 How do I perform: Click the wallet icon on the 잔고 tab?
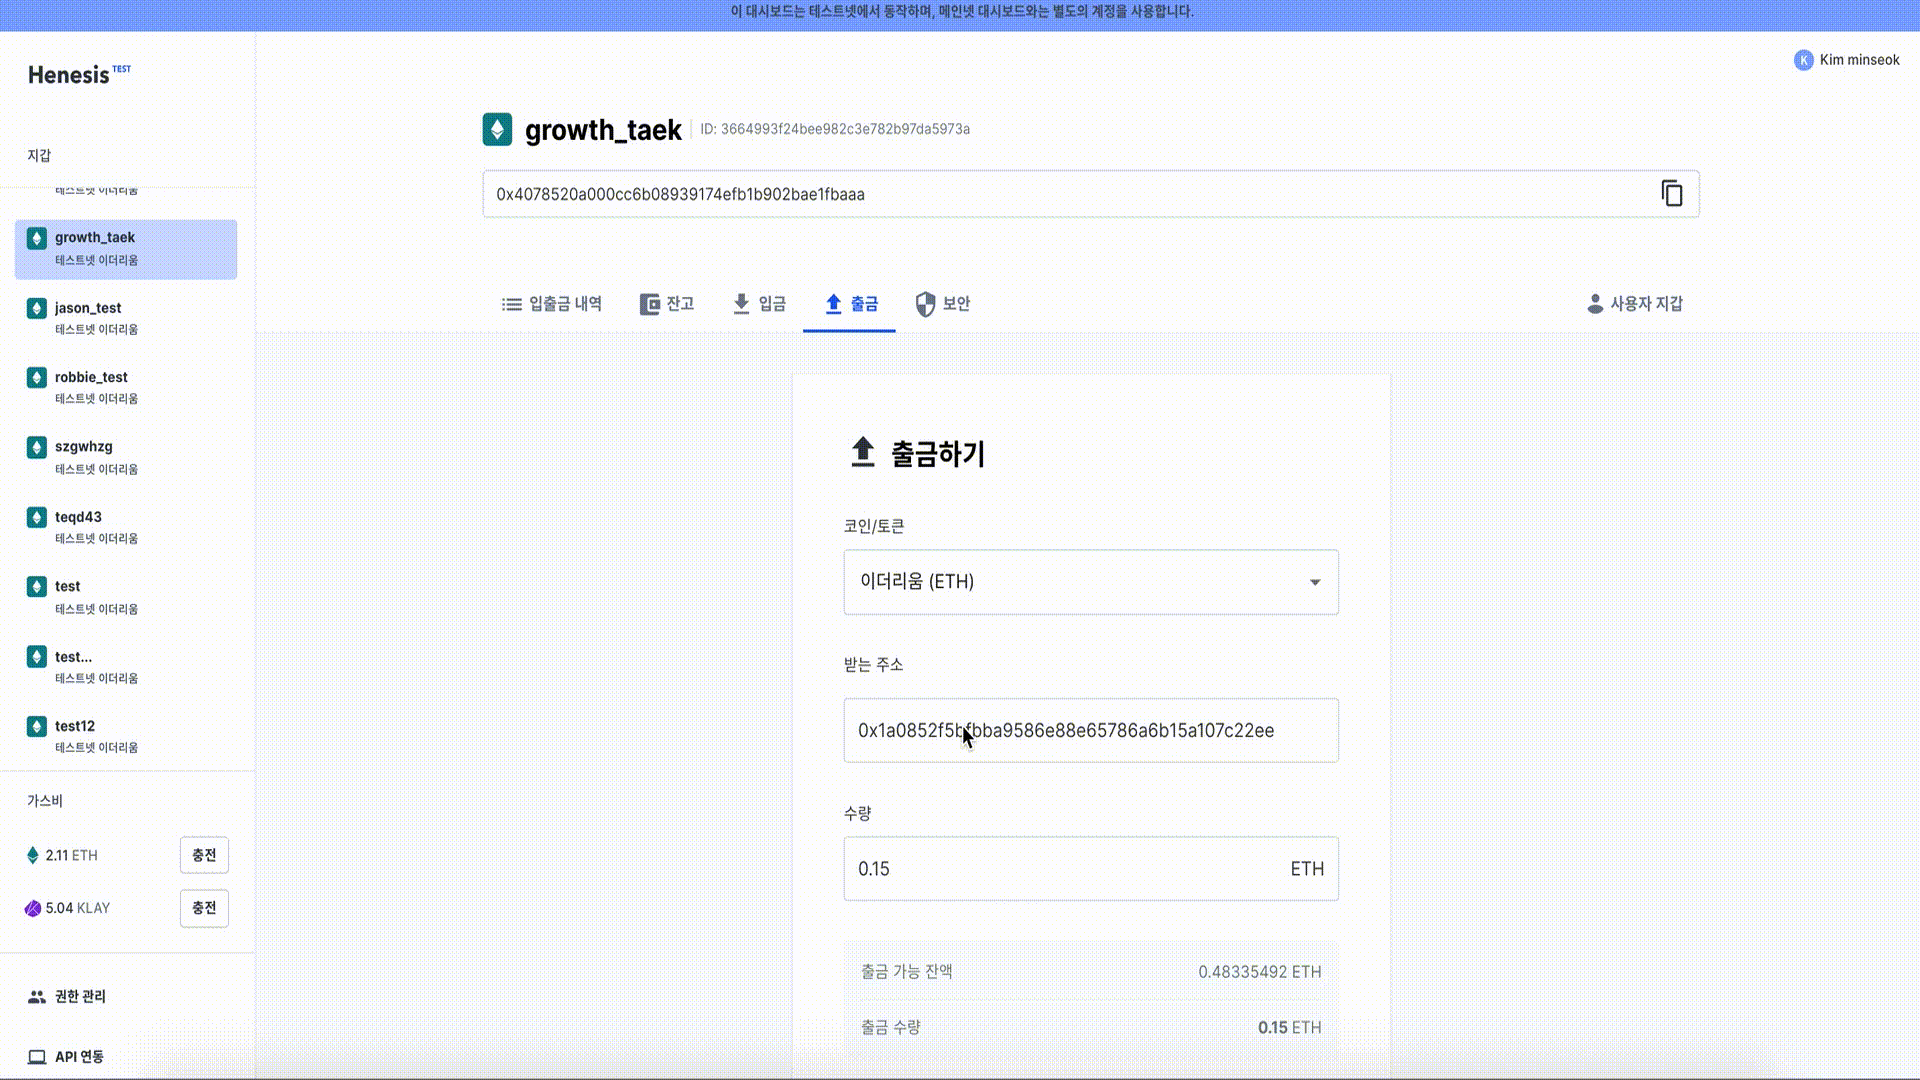(x=650, y=304)
